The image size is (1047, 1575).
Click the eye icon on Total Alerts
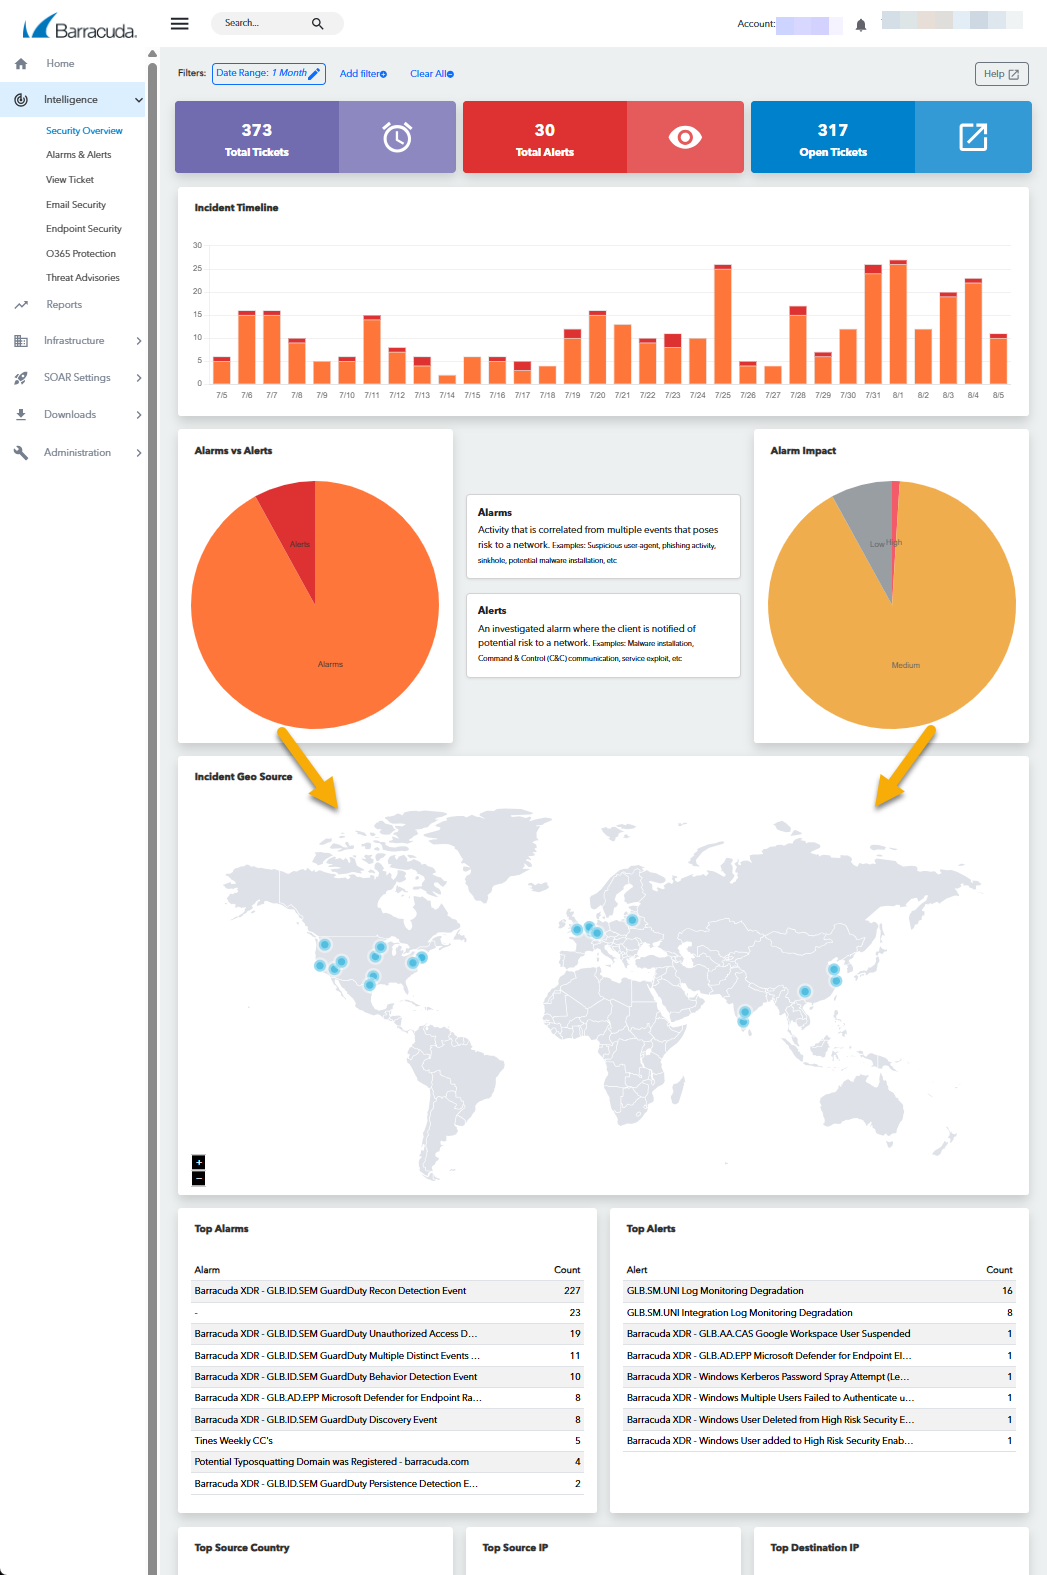tap(685, 137)
